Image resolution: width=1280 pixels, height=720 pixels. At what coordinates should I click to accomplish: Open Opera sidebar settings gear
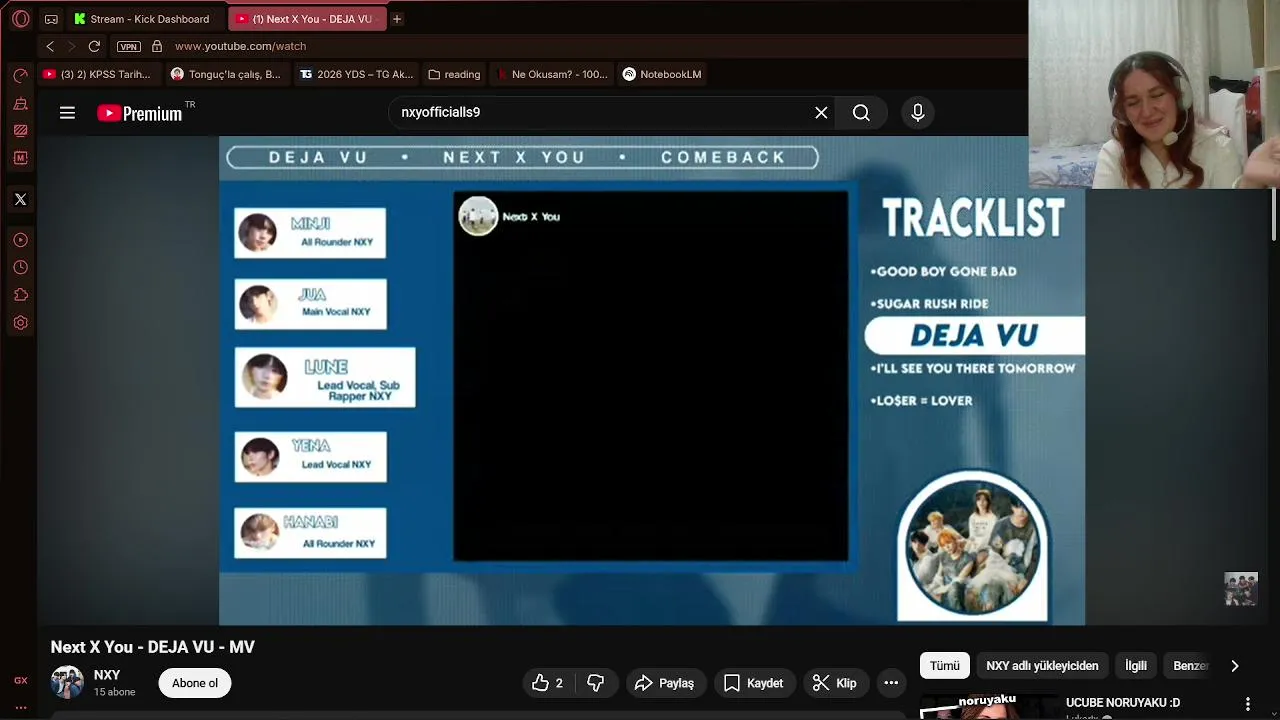pyautogui.click(x=20, y=323)
